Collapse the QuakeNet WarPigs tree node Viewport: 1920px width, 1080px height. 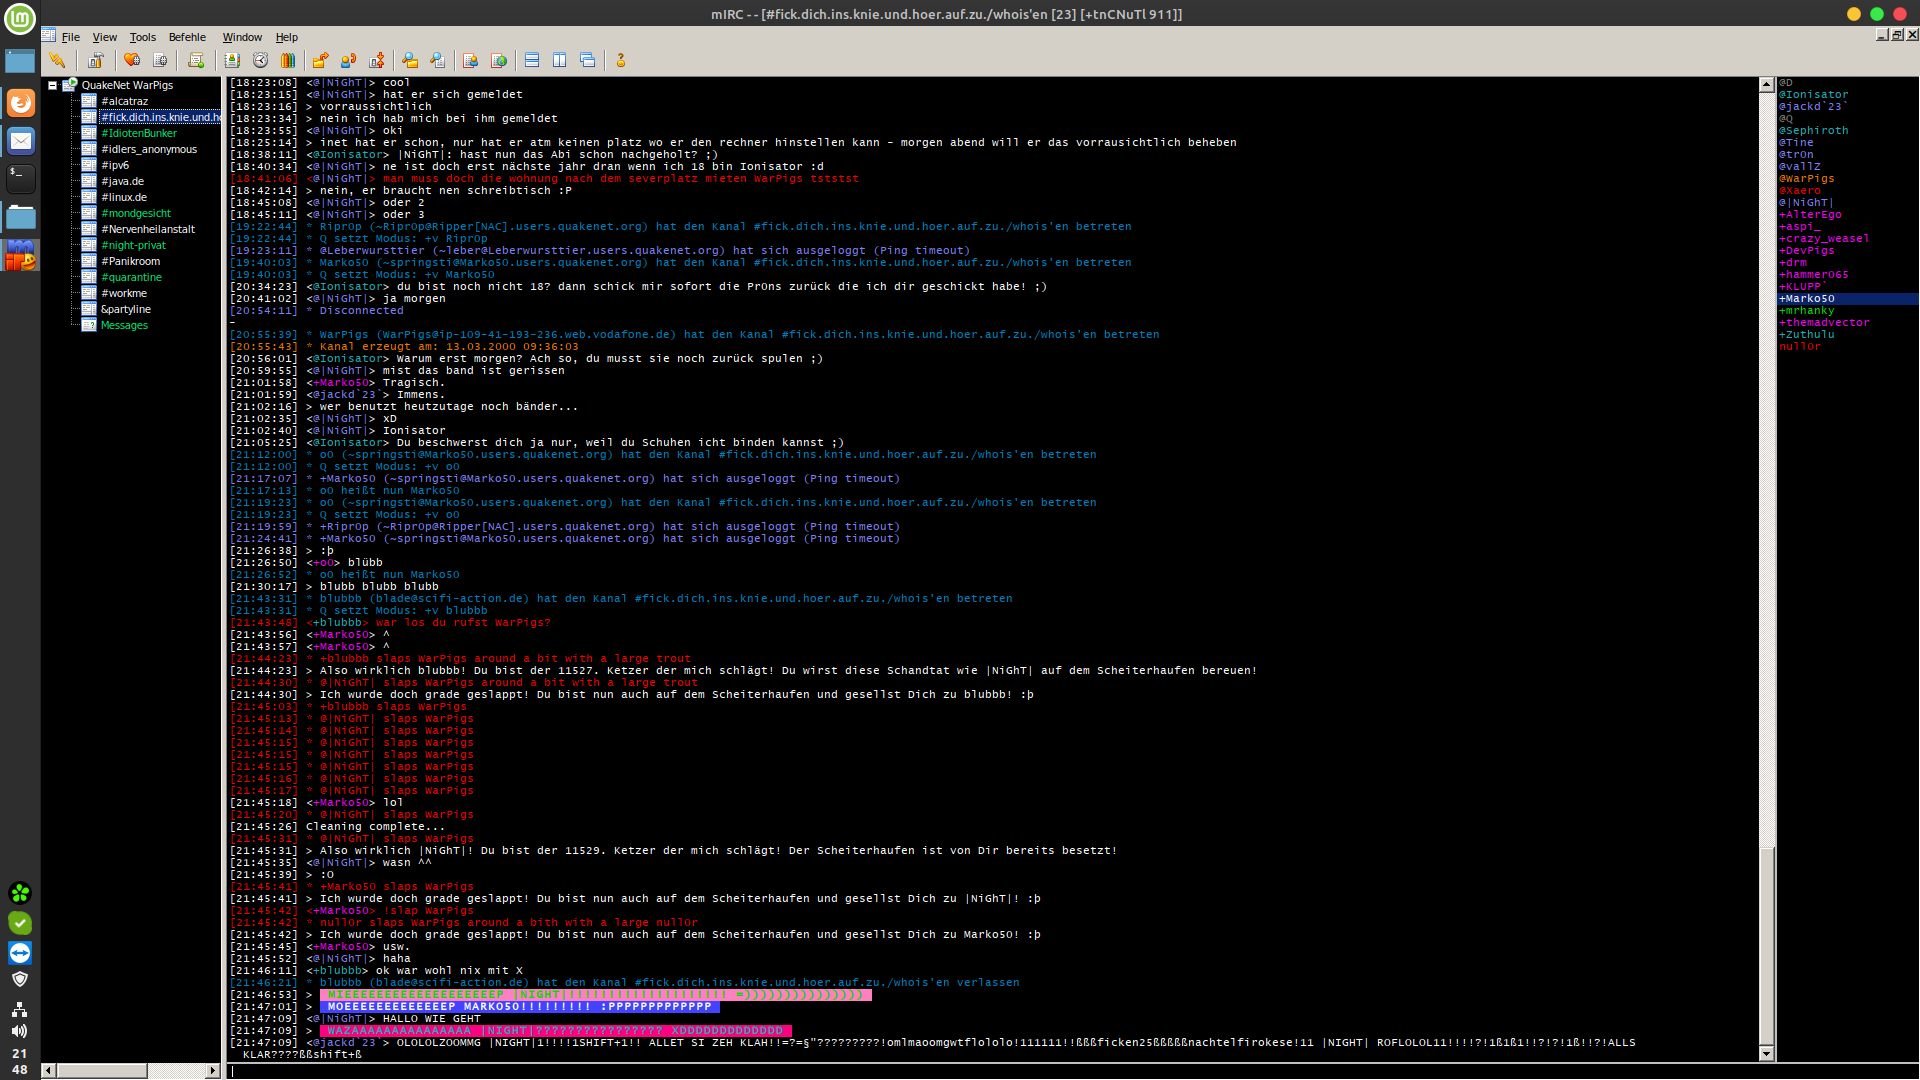pos(53,85)
